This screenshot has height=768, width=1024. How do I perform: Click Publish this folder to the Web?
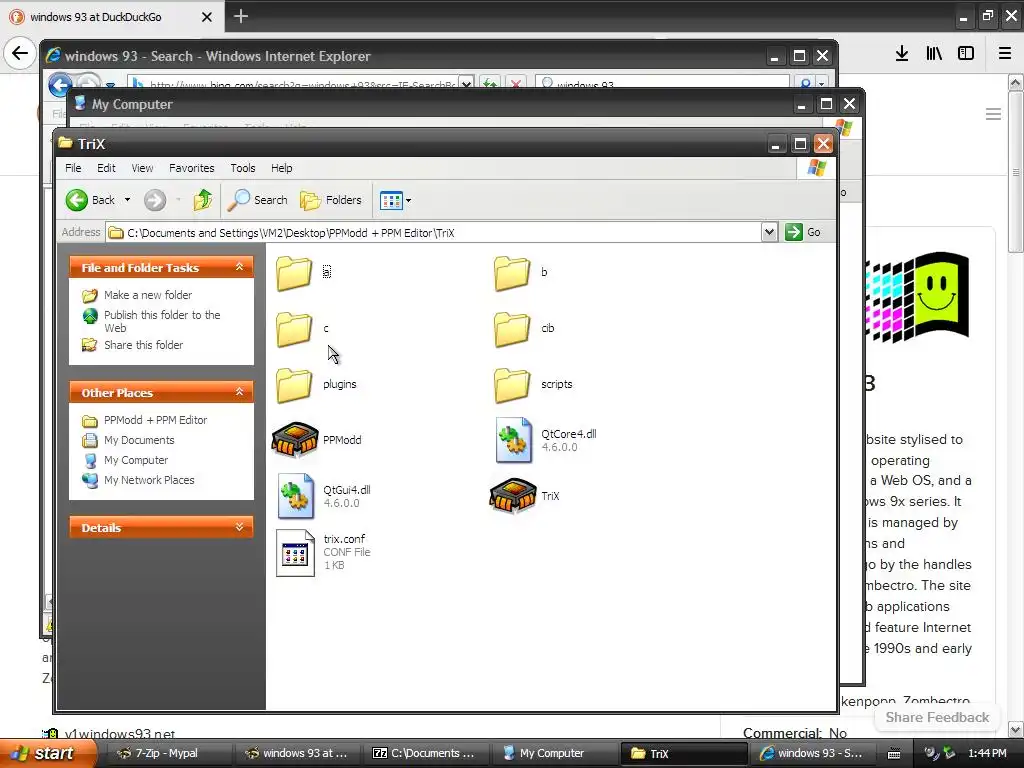click(162, 321)
